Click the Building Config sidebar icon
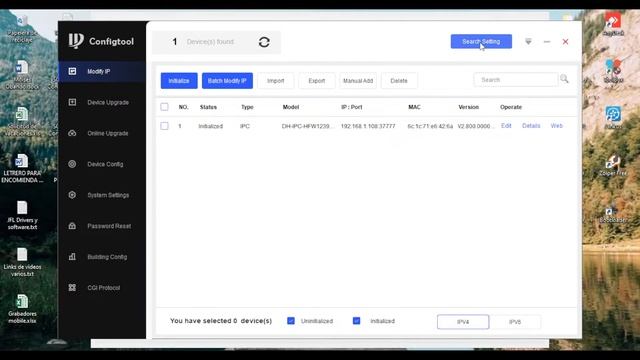 pyautogui.click(x=72, y=257)
